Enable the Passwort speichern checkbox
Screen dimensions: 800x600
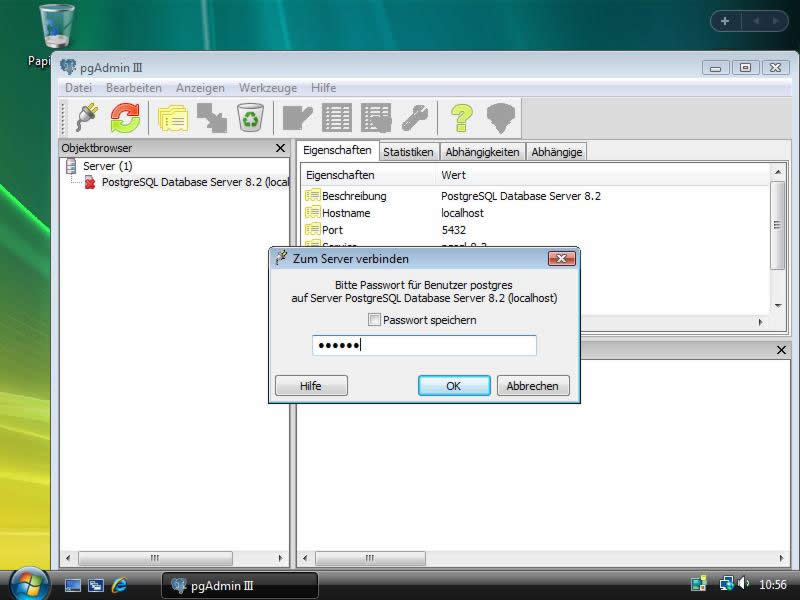coord(374,320)
